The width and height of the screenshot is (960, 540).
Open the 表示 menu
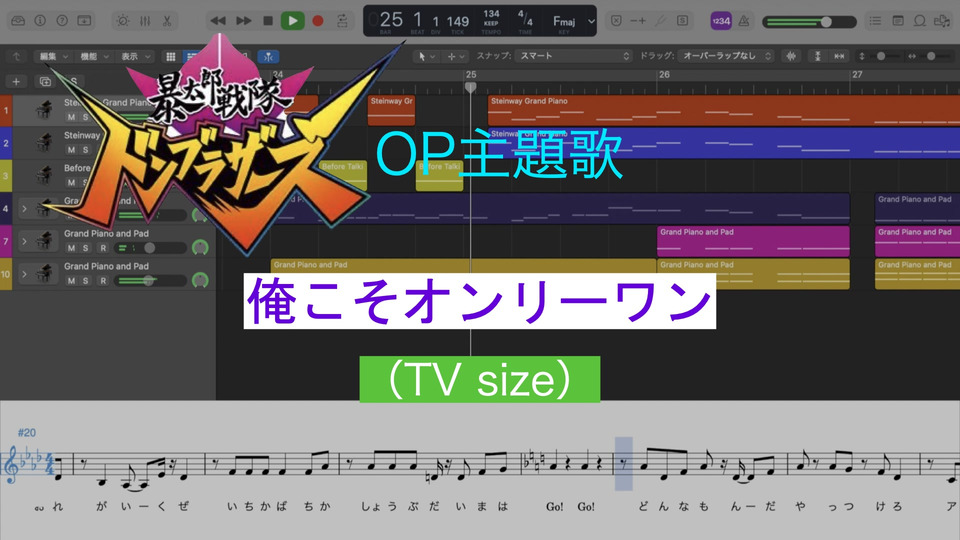(x=135, y=56)
